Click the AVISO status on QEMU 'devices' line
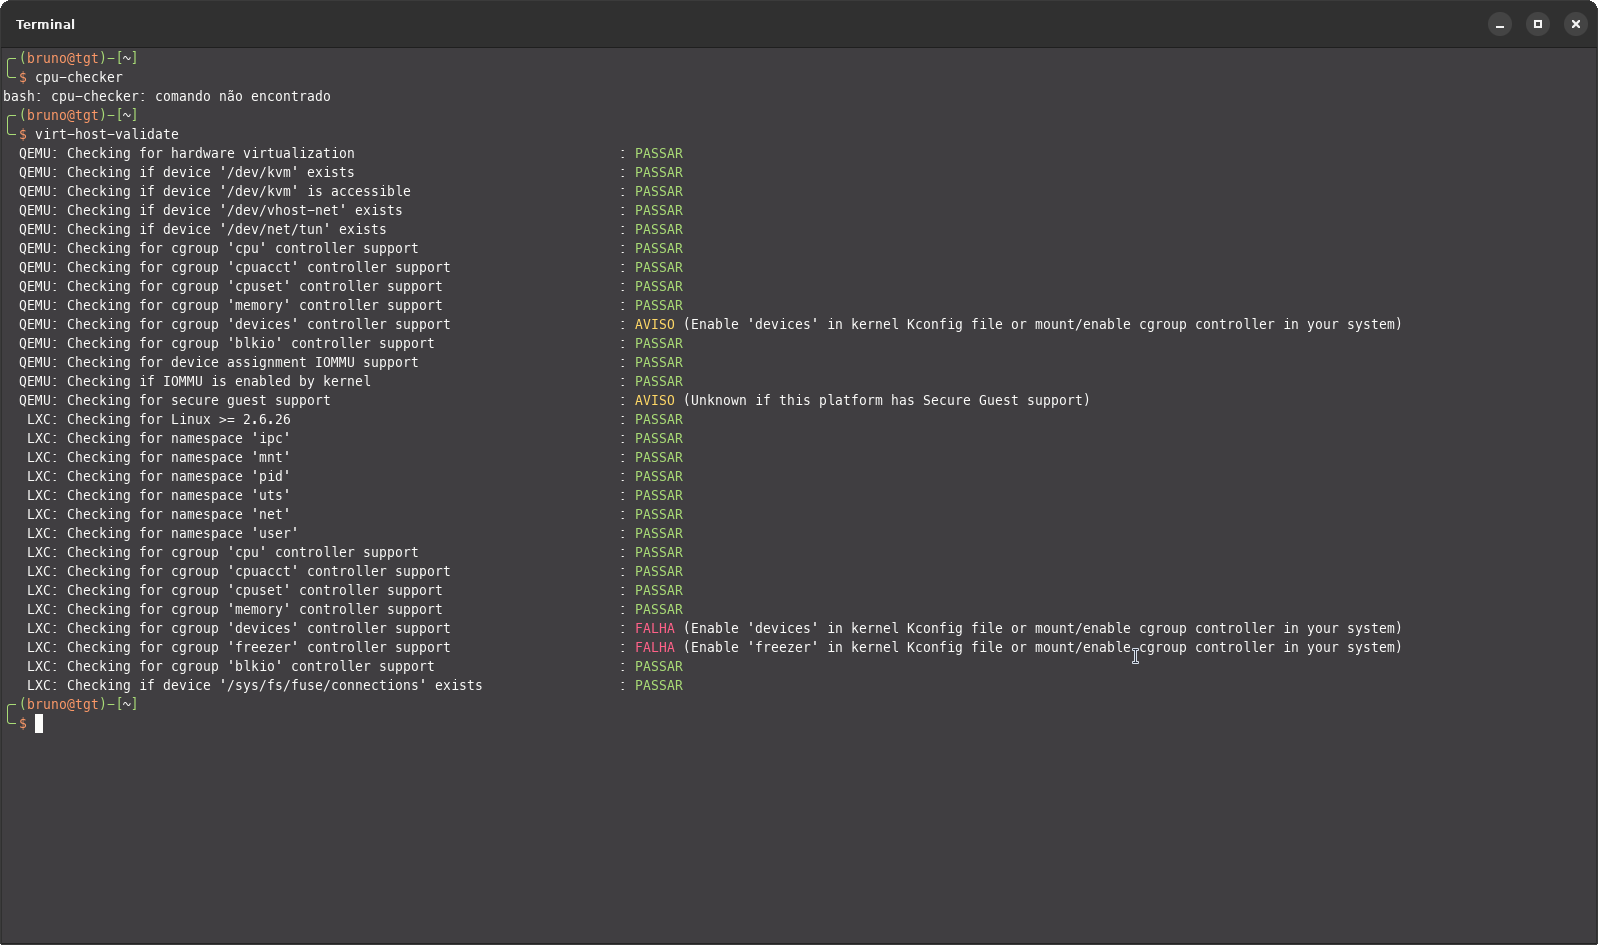 point(654,324)
